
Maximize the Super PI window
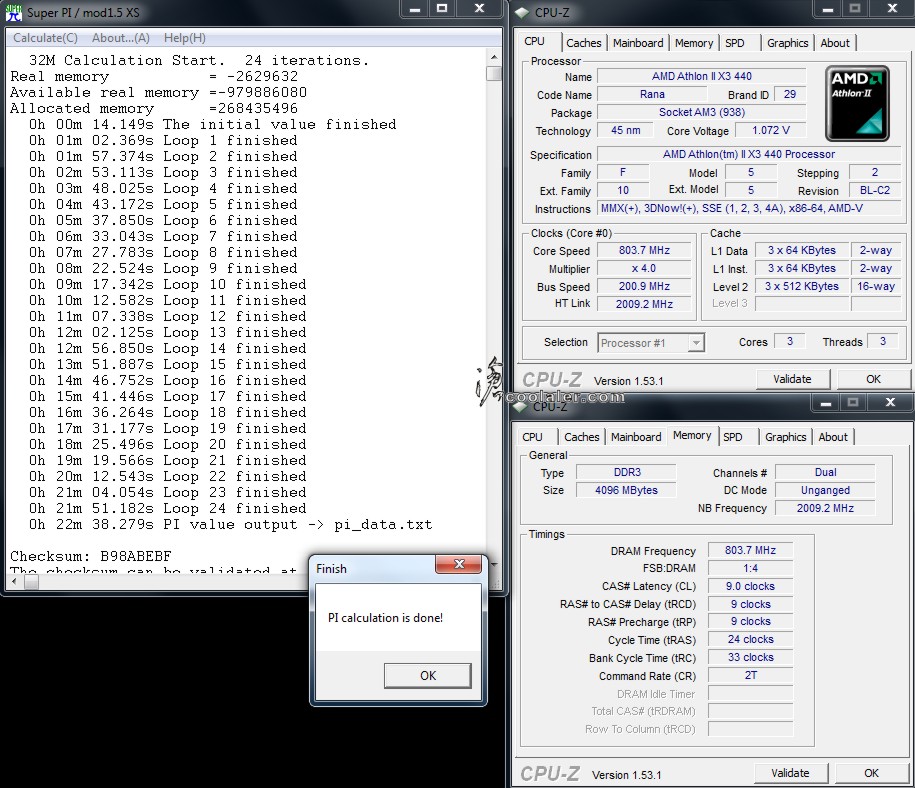point(442,9)
